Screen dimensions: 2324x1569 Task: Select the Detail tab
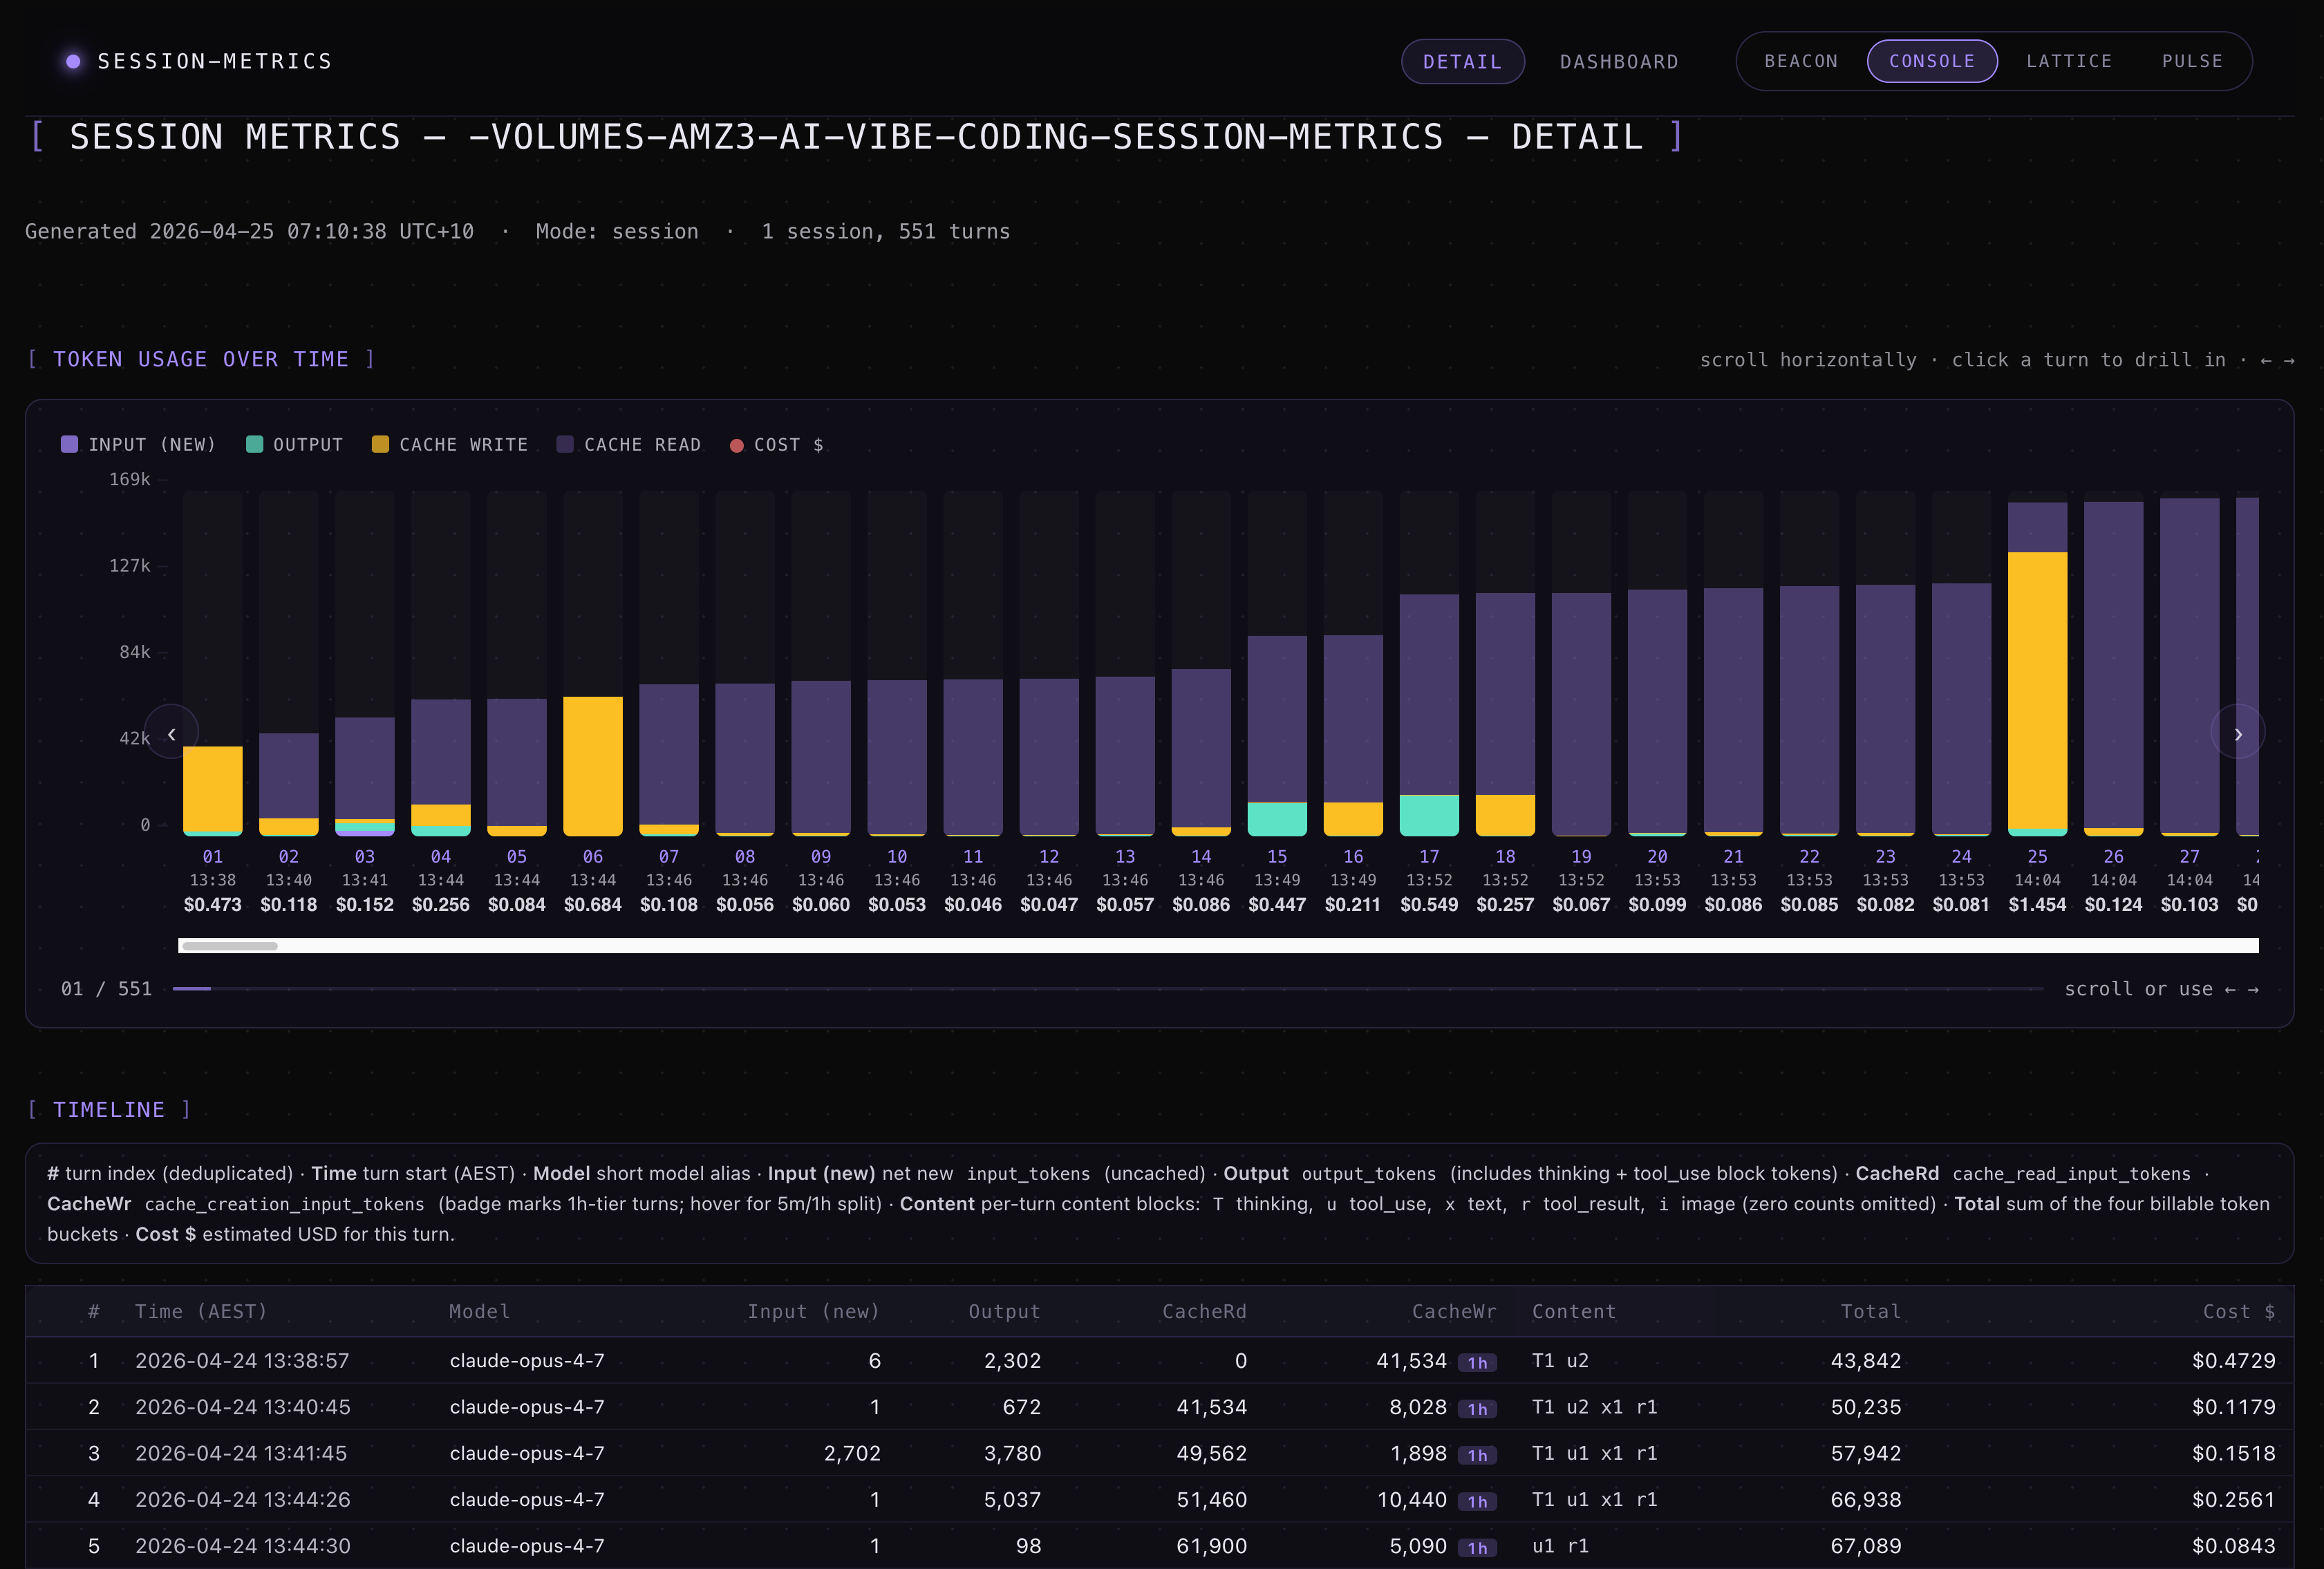pyautogui.click(x=1462, y=62)
